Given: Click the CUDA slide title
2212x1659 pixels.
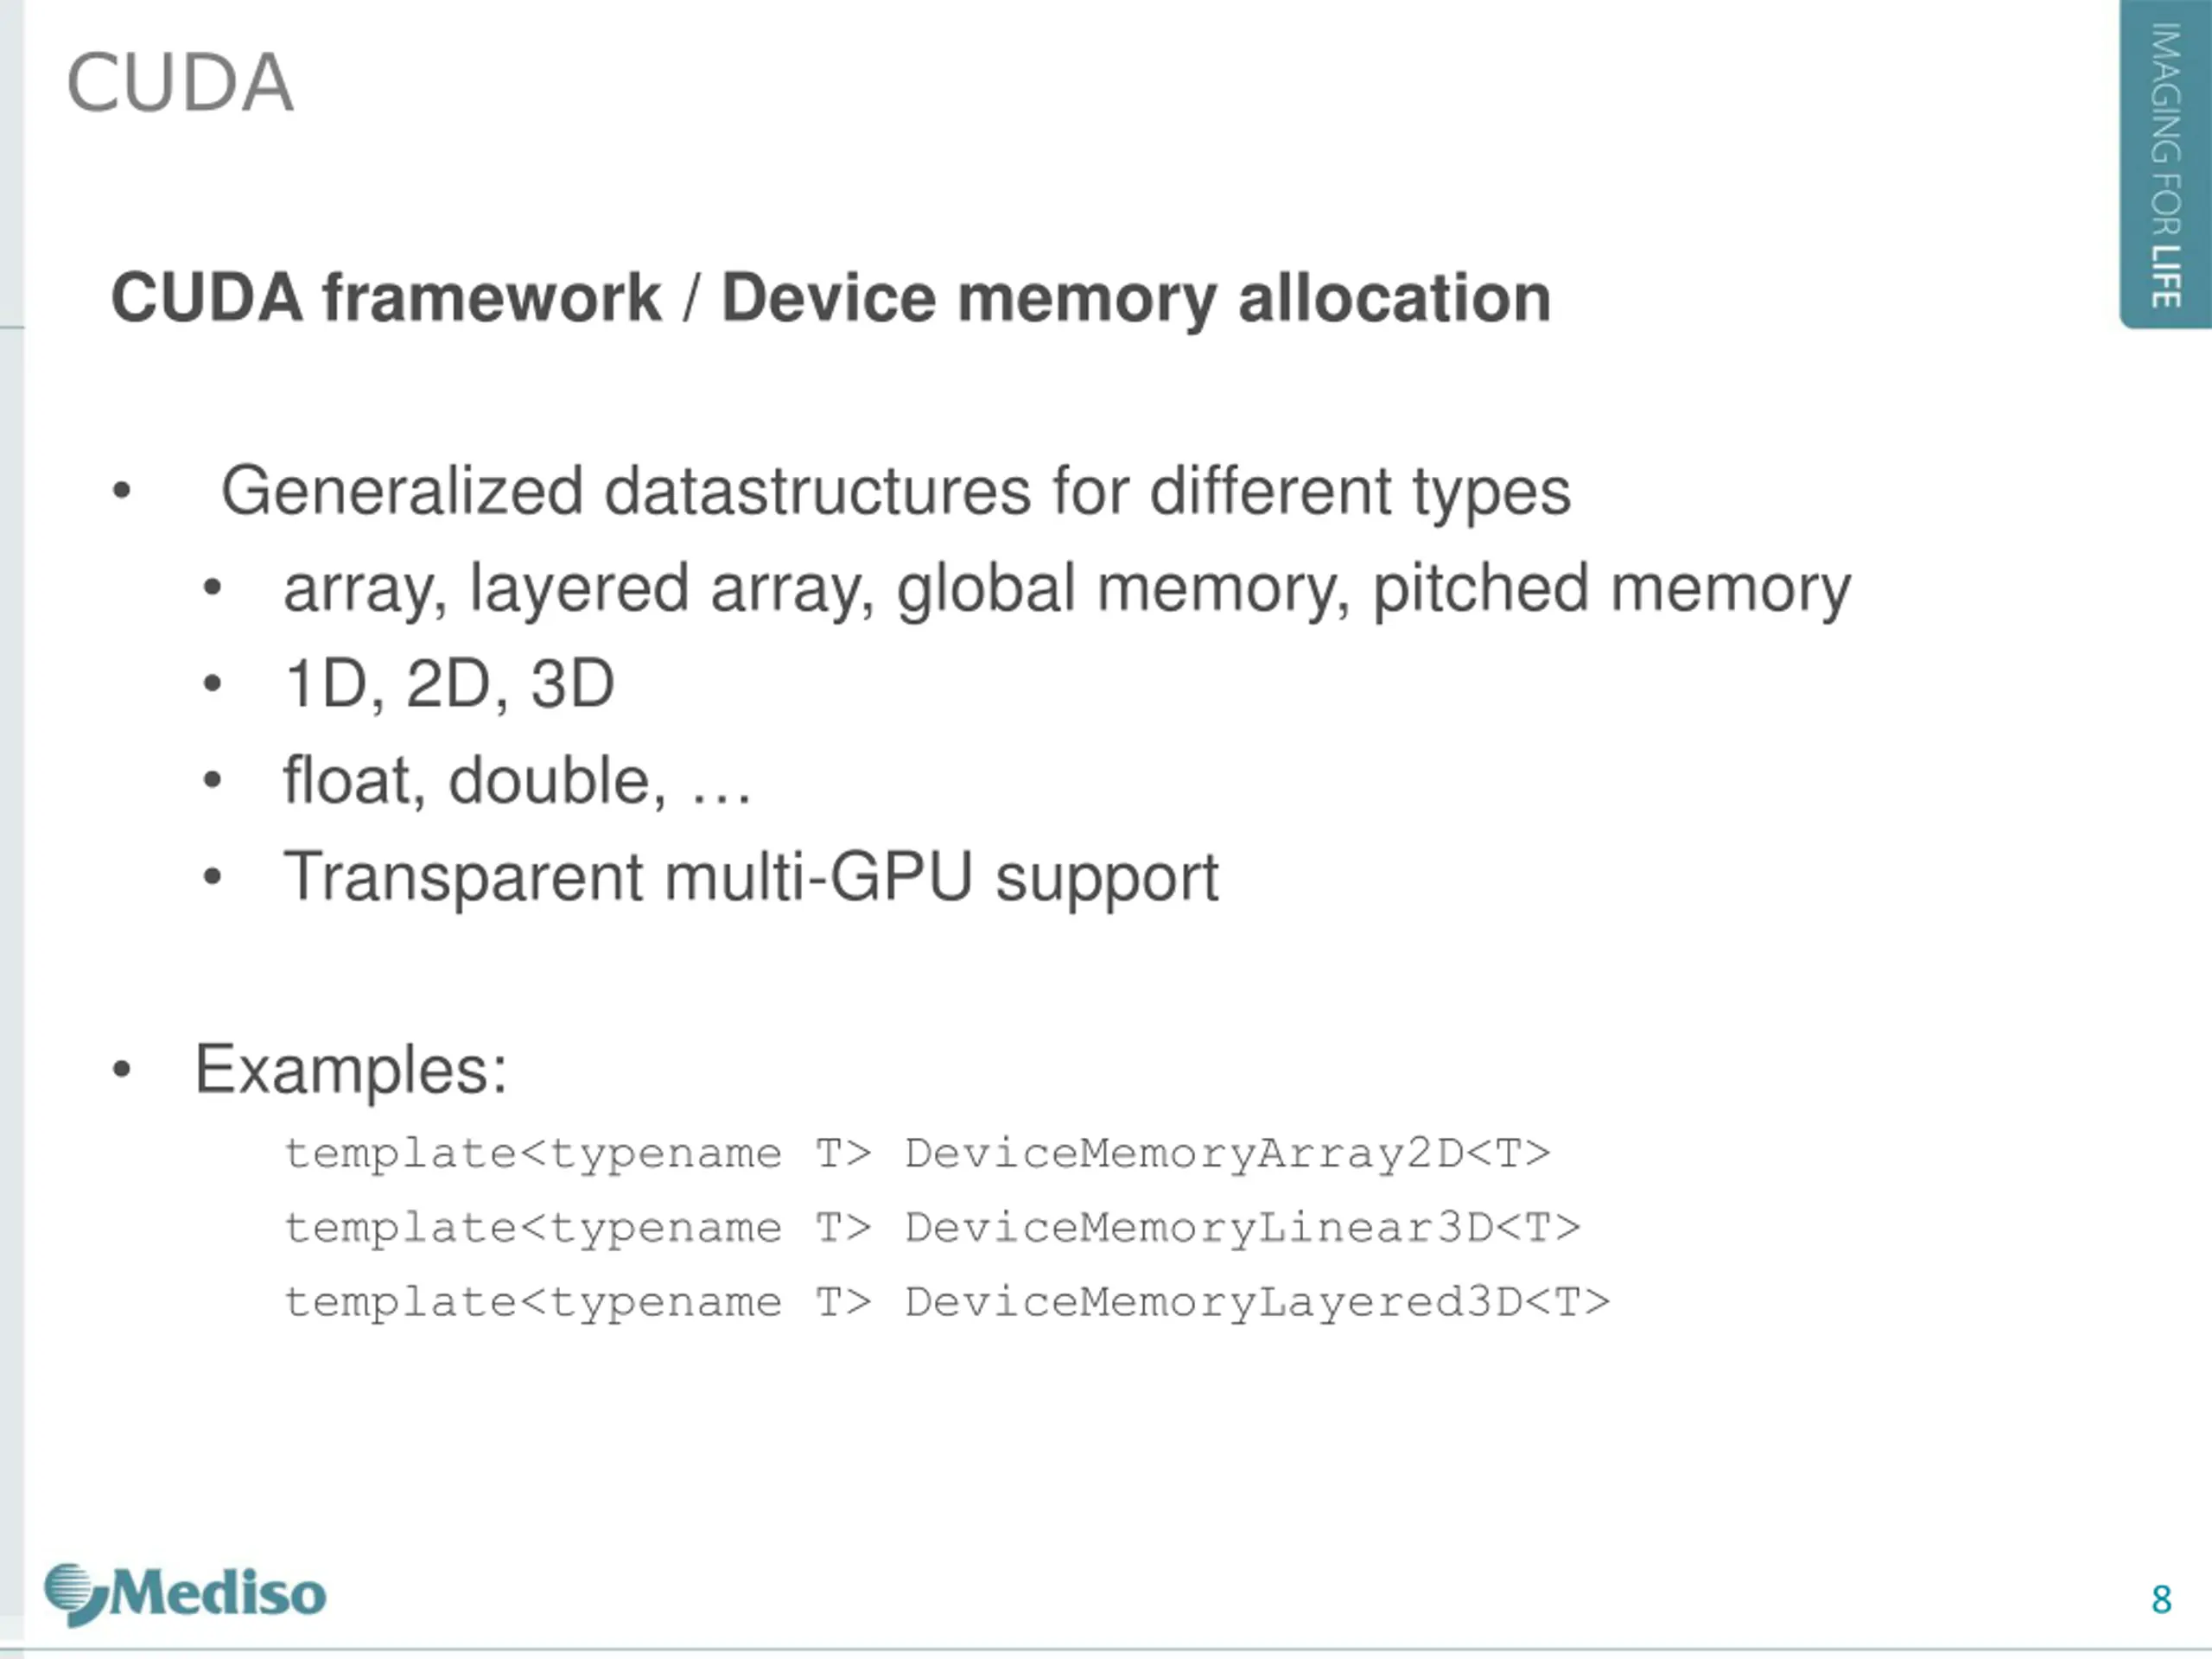Looking at the screenshot, I should [x=180, y=83].
